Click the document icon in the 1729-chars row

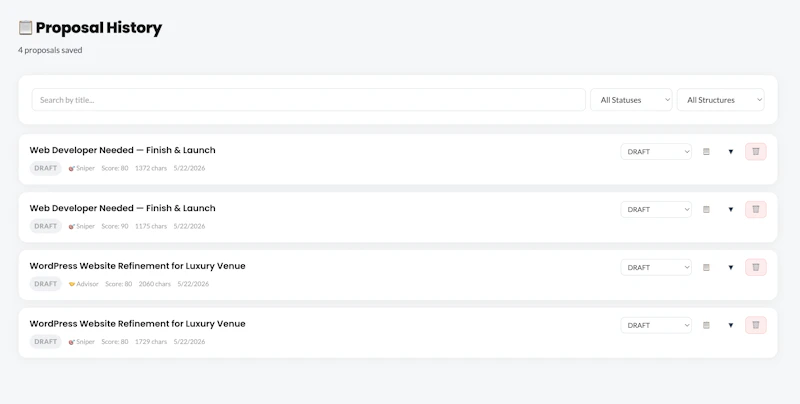click(x=706, y=325)
